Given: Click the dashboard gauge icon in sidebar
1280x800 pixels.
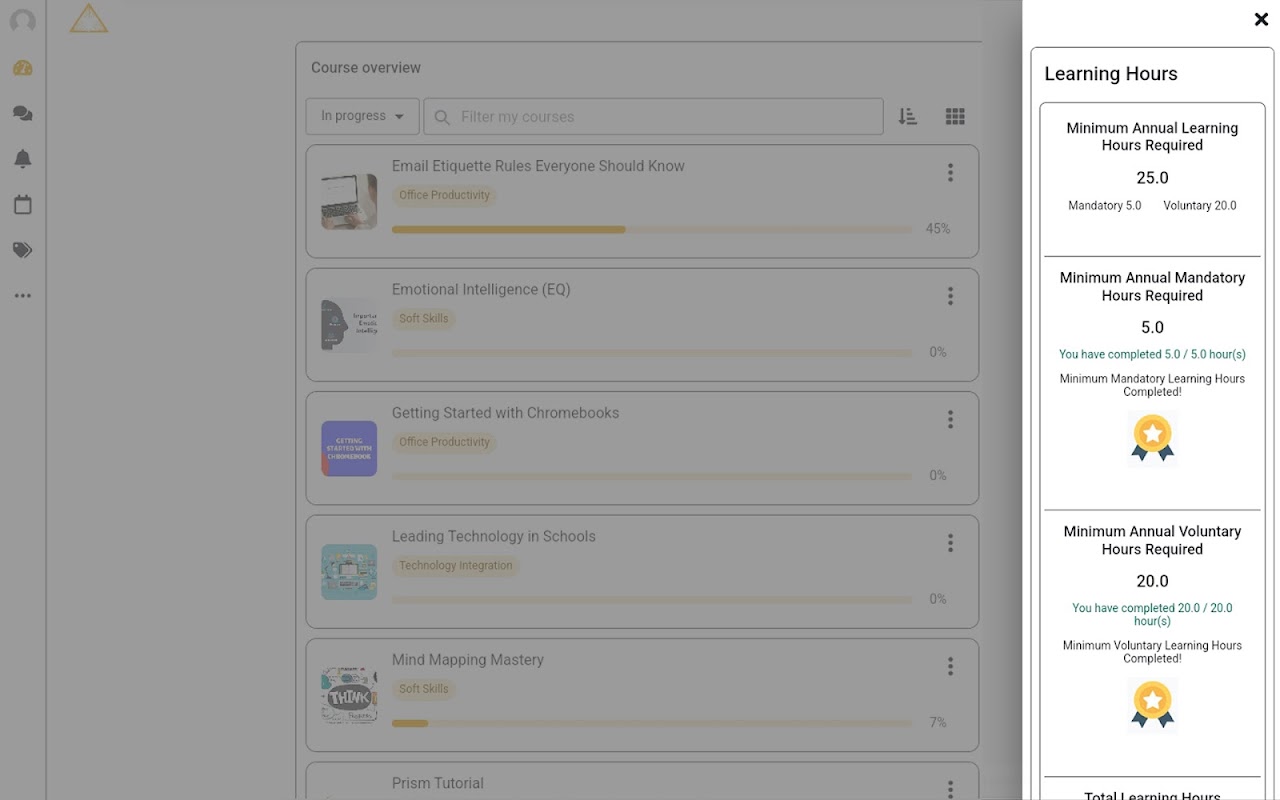Looking at the screenshot, I should (22, 68).
